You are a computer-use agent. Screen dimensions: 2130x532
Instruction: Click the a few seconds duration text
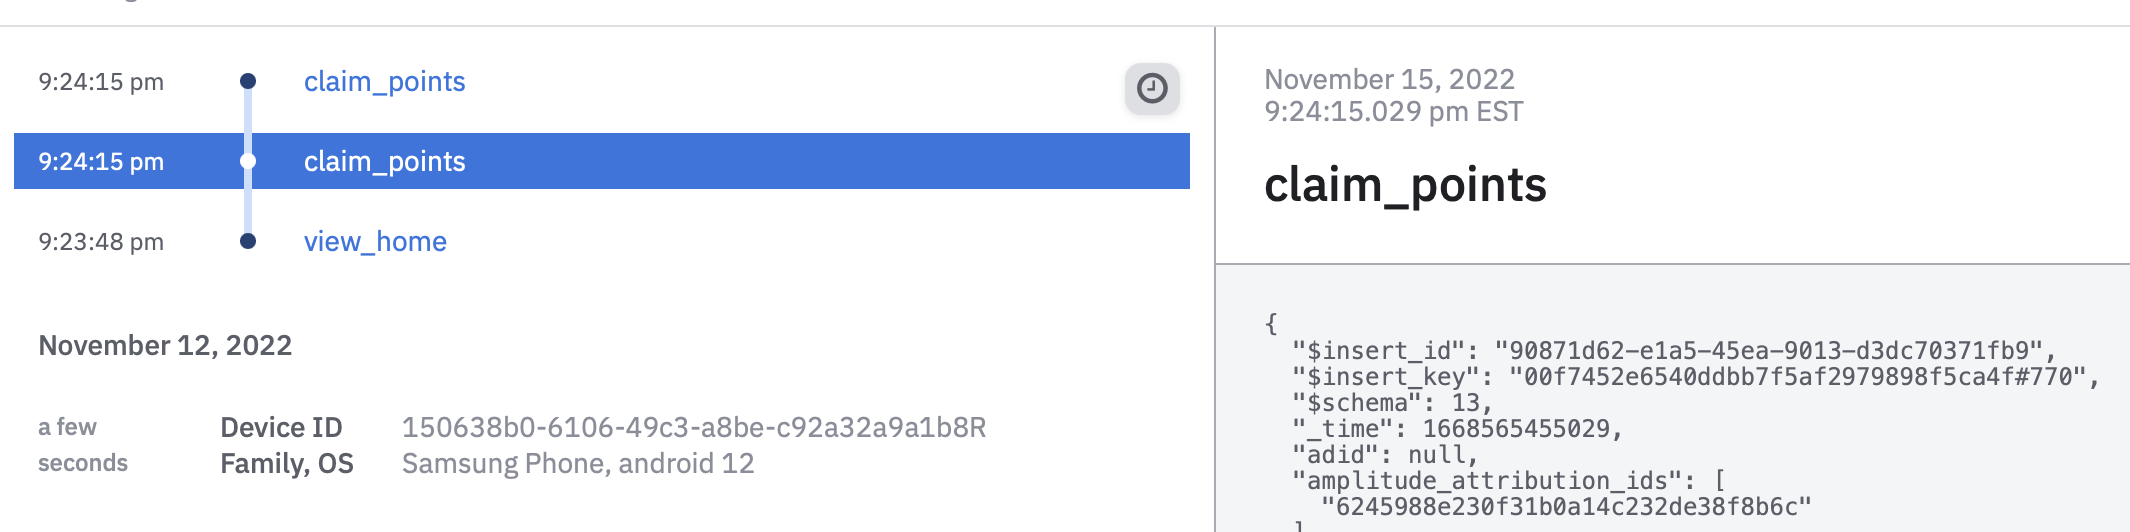point(83,445)
